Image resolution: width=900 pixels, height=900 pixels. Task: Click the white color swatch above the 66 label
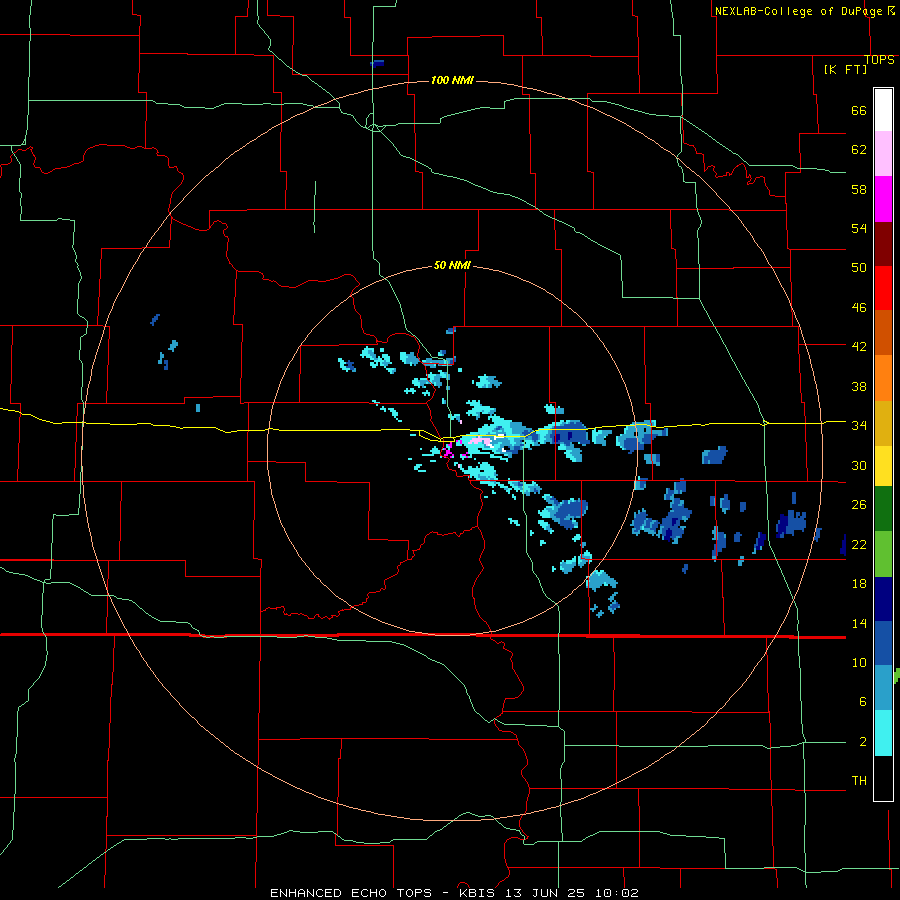pos(883,110)
